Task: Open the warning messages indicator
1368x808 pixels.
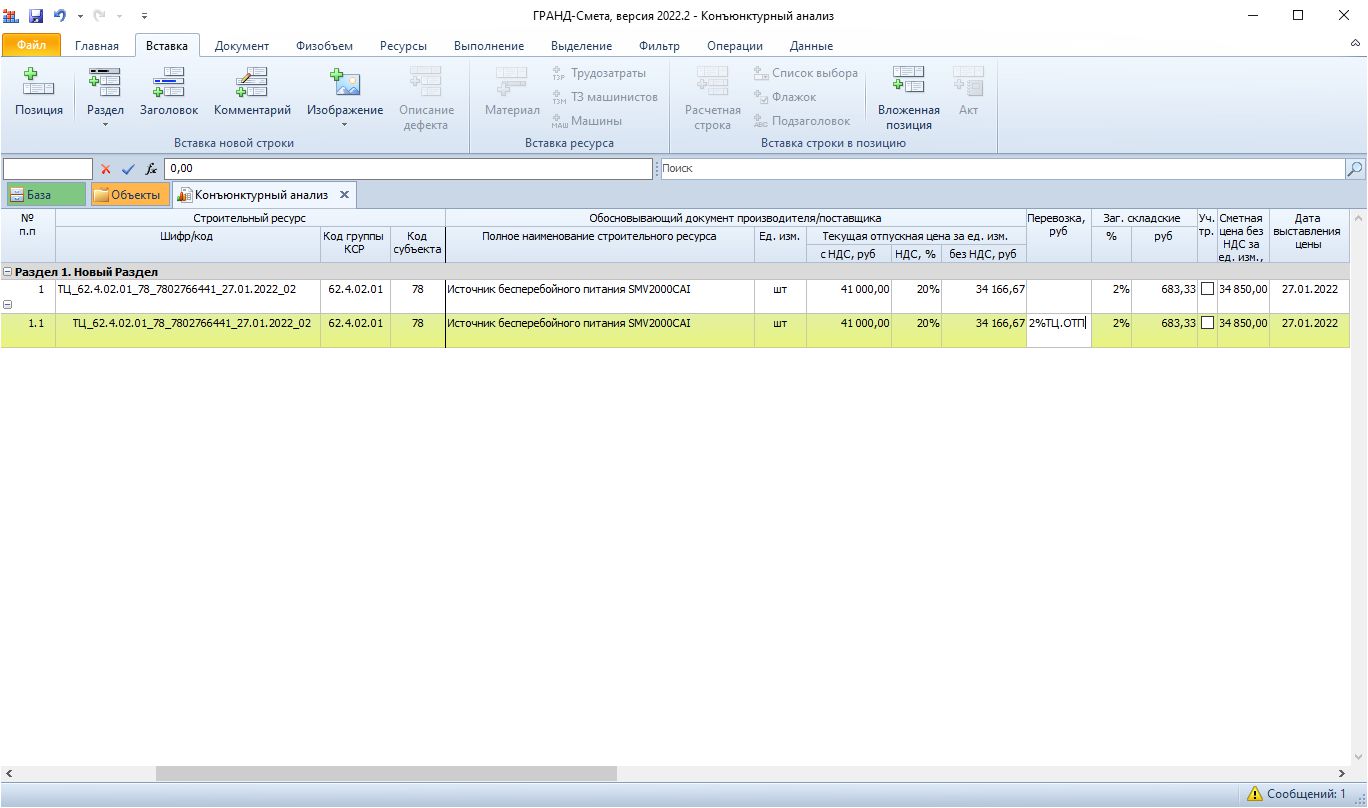Action: (x=1295, y=794)
